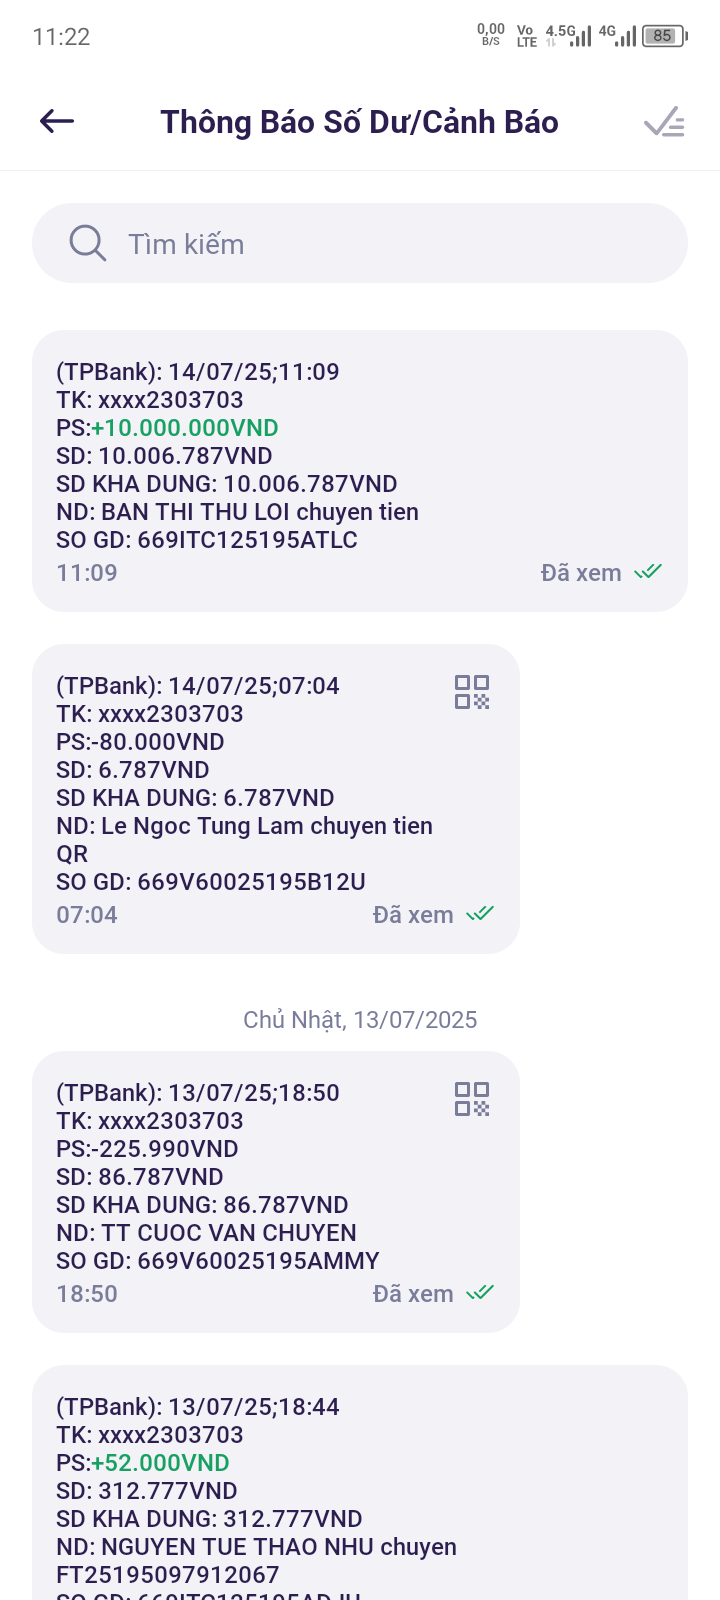Image resolution: width=720 pixels, height=1600 pixels.
Task: Tap the status bar clock
Action: click(x=61, y=37)
